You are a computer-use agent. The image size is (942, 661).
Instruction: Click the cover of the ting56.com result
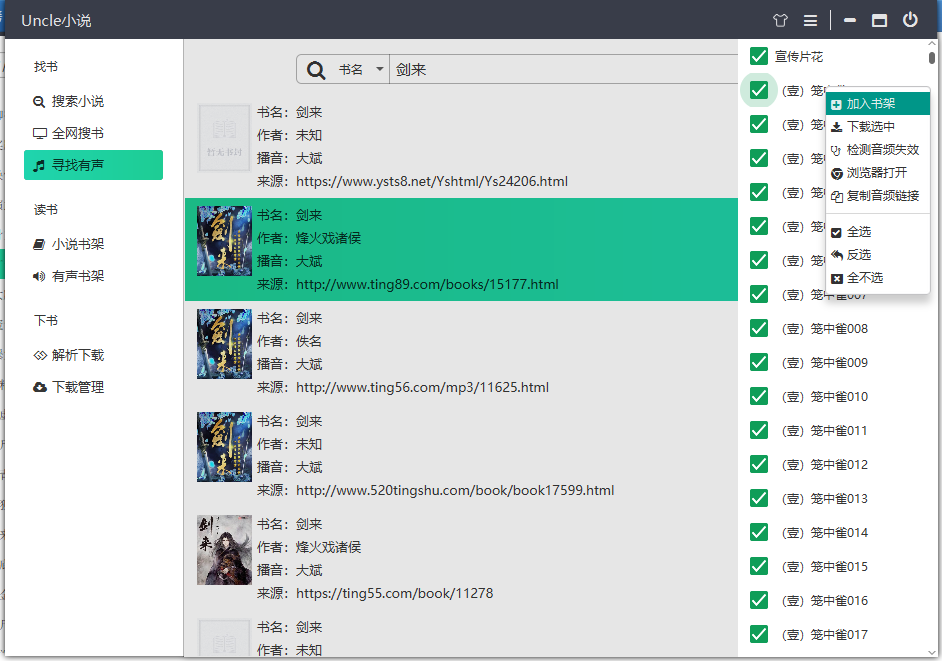click(224, 344)
